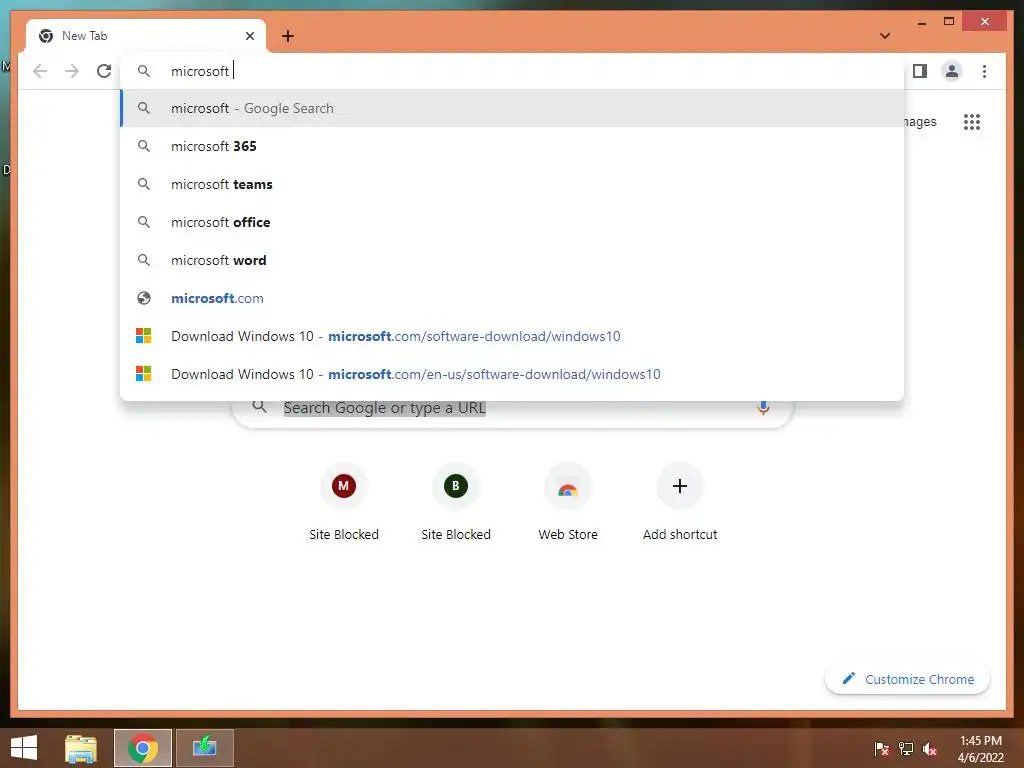This screenshot has height=768, width=1024.
Task: Open File Explorer from the taskbar
Action: 81,748
